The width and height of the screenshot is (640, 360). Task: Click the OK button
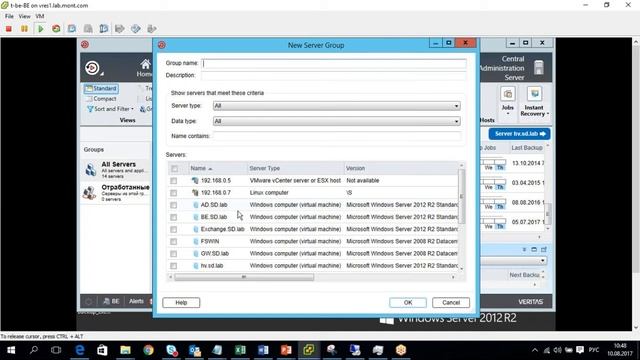[408, 302]
